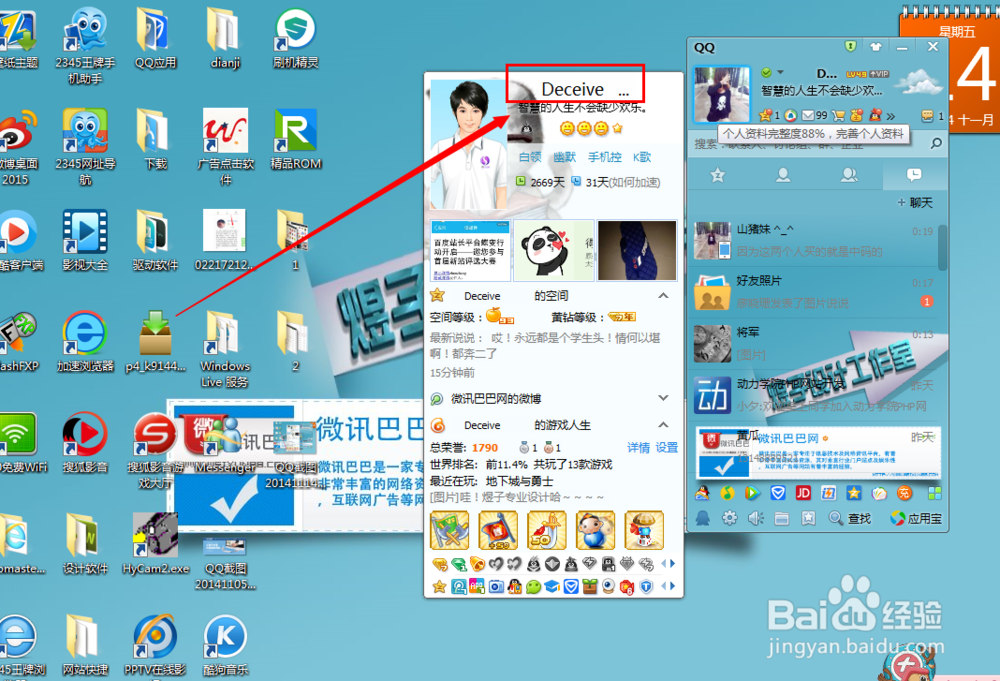
Task: Open the QQ skin (T-shirt) changer
Action: coord(875,46)
